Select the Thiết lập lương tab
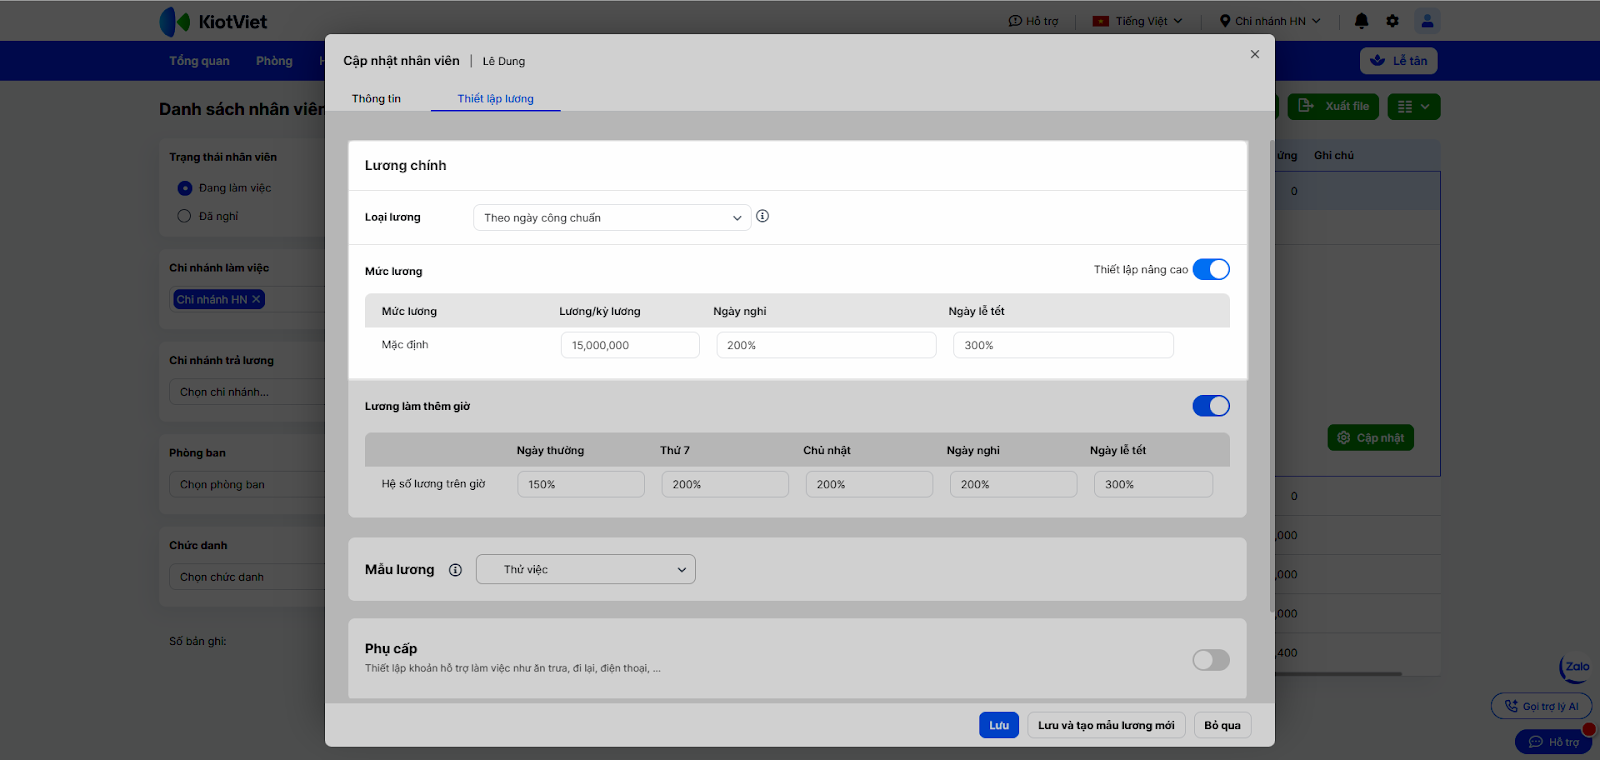The image size is (1600, 760). click(x=495, y=99)
